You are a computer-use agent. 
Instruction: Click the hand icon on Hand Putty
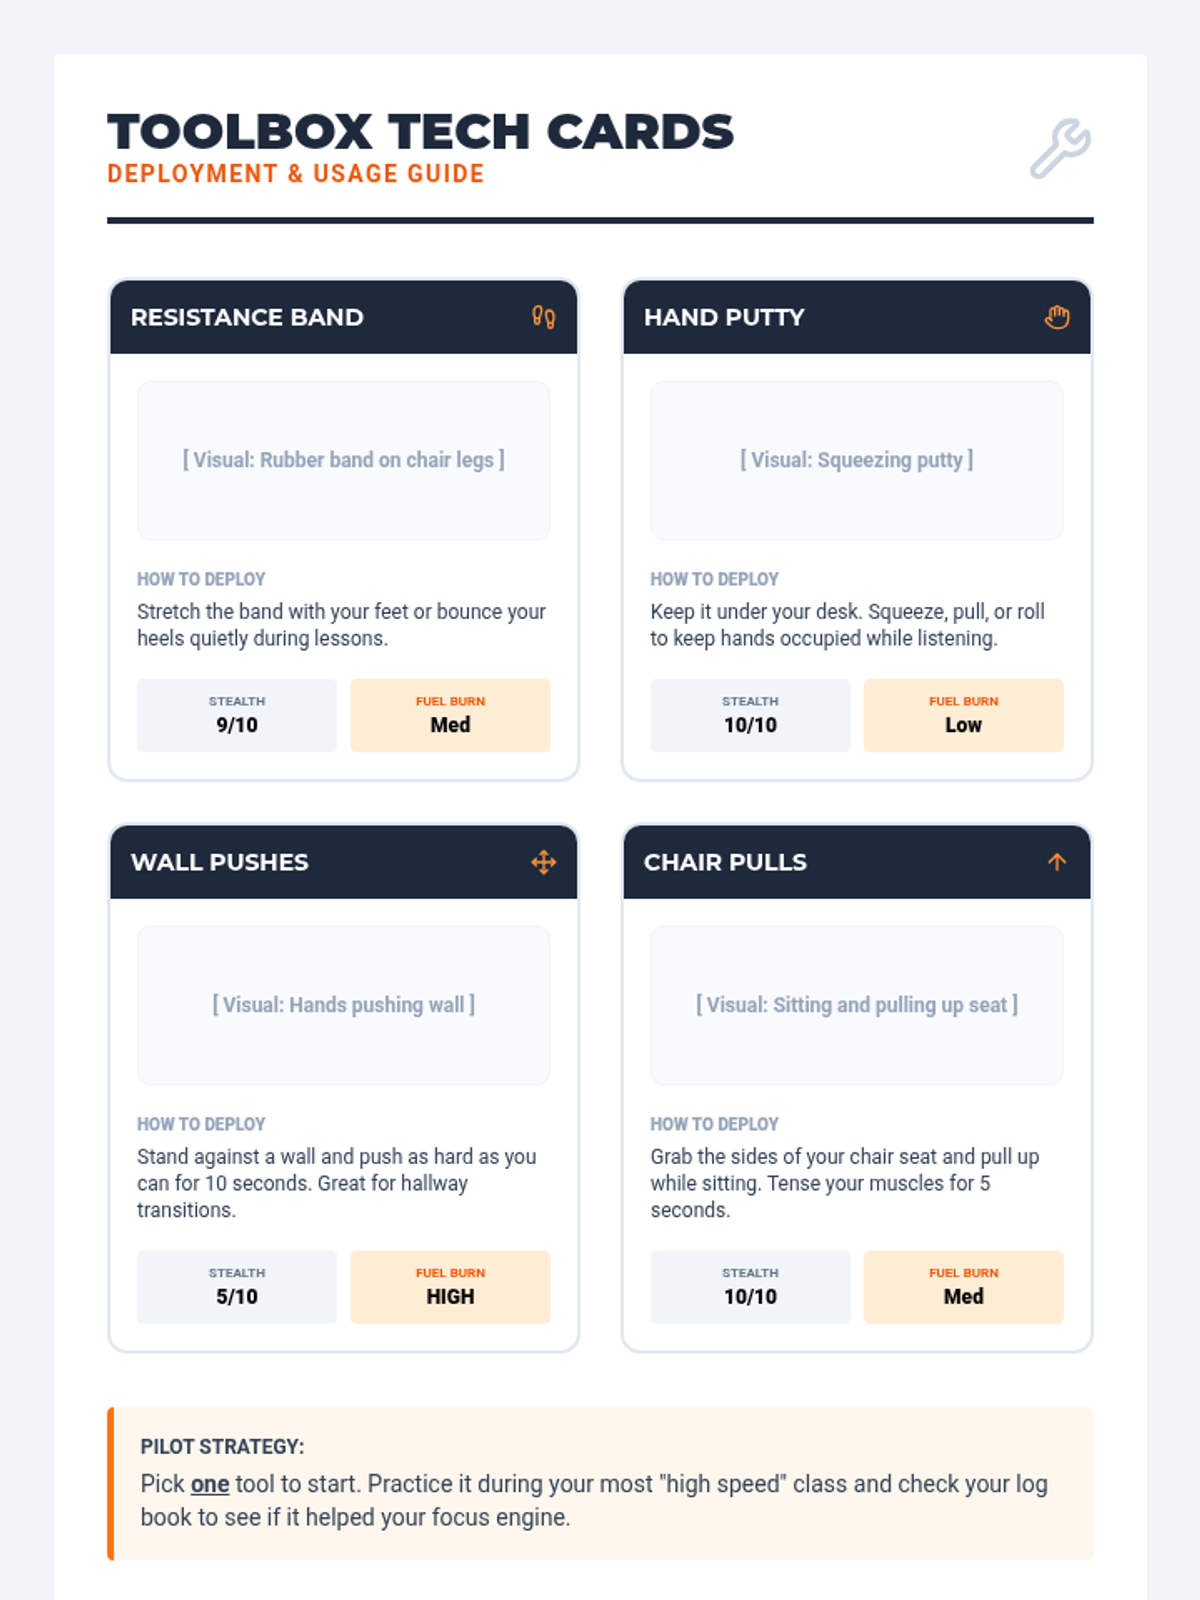pyautogui.click(x=1057, y=317)
